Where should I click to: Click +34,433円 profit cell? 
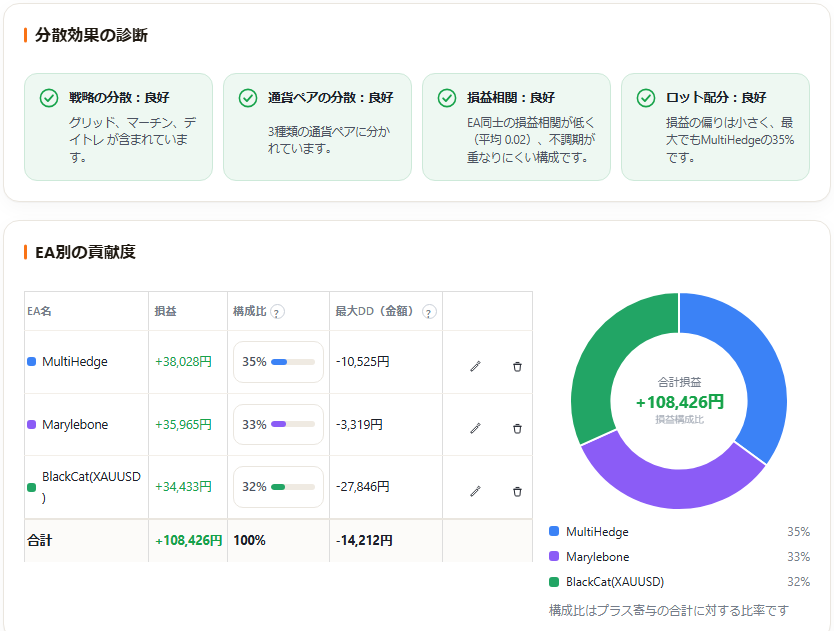coord(183,487)
